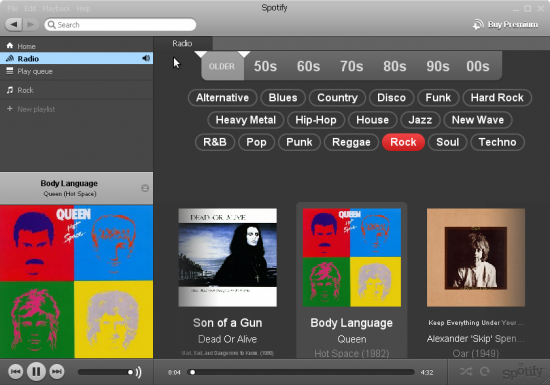Screen dimensions: 550x385
Task: Select the Radio tab header
Action: pyautogui.click(x=182, y=43)
